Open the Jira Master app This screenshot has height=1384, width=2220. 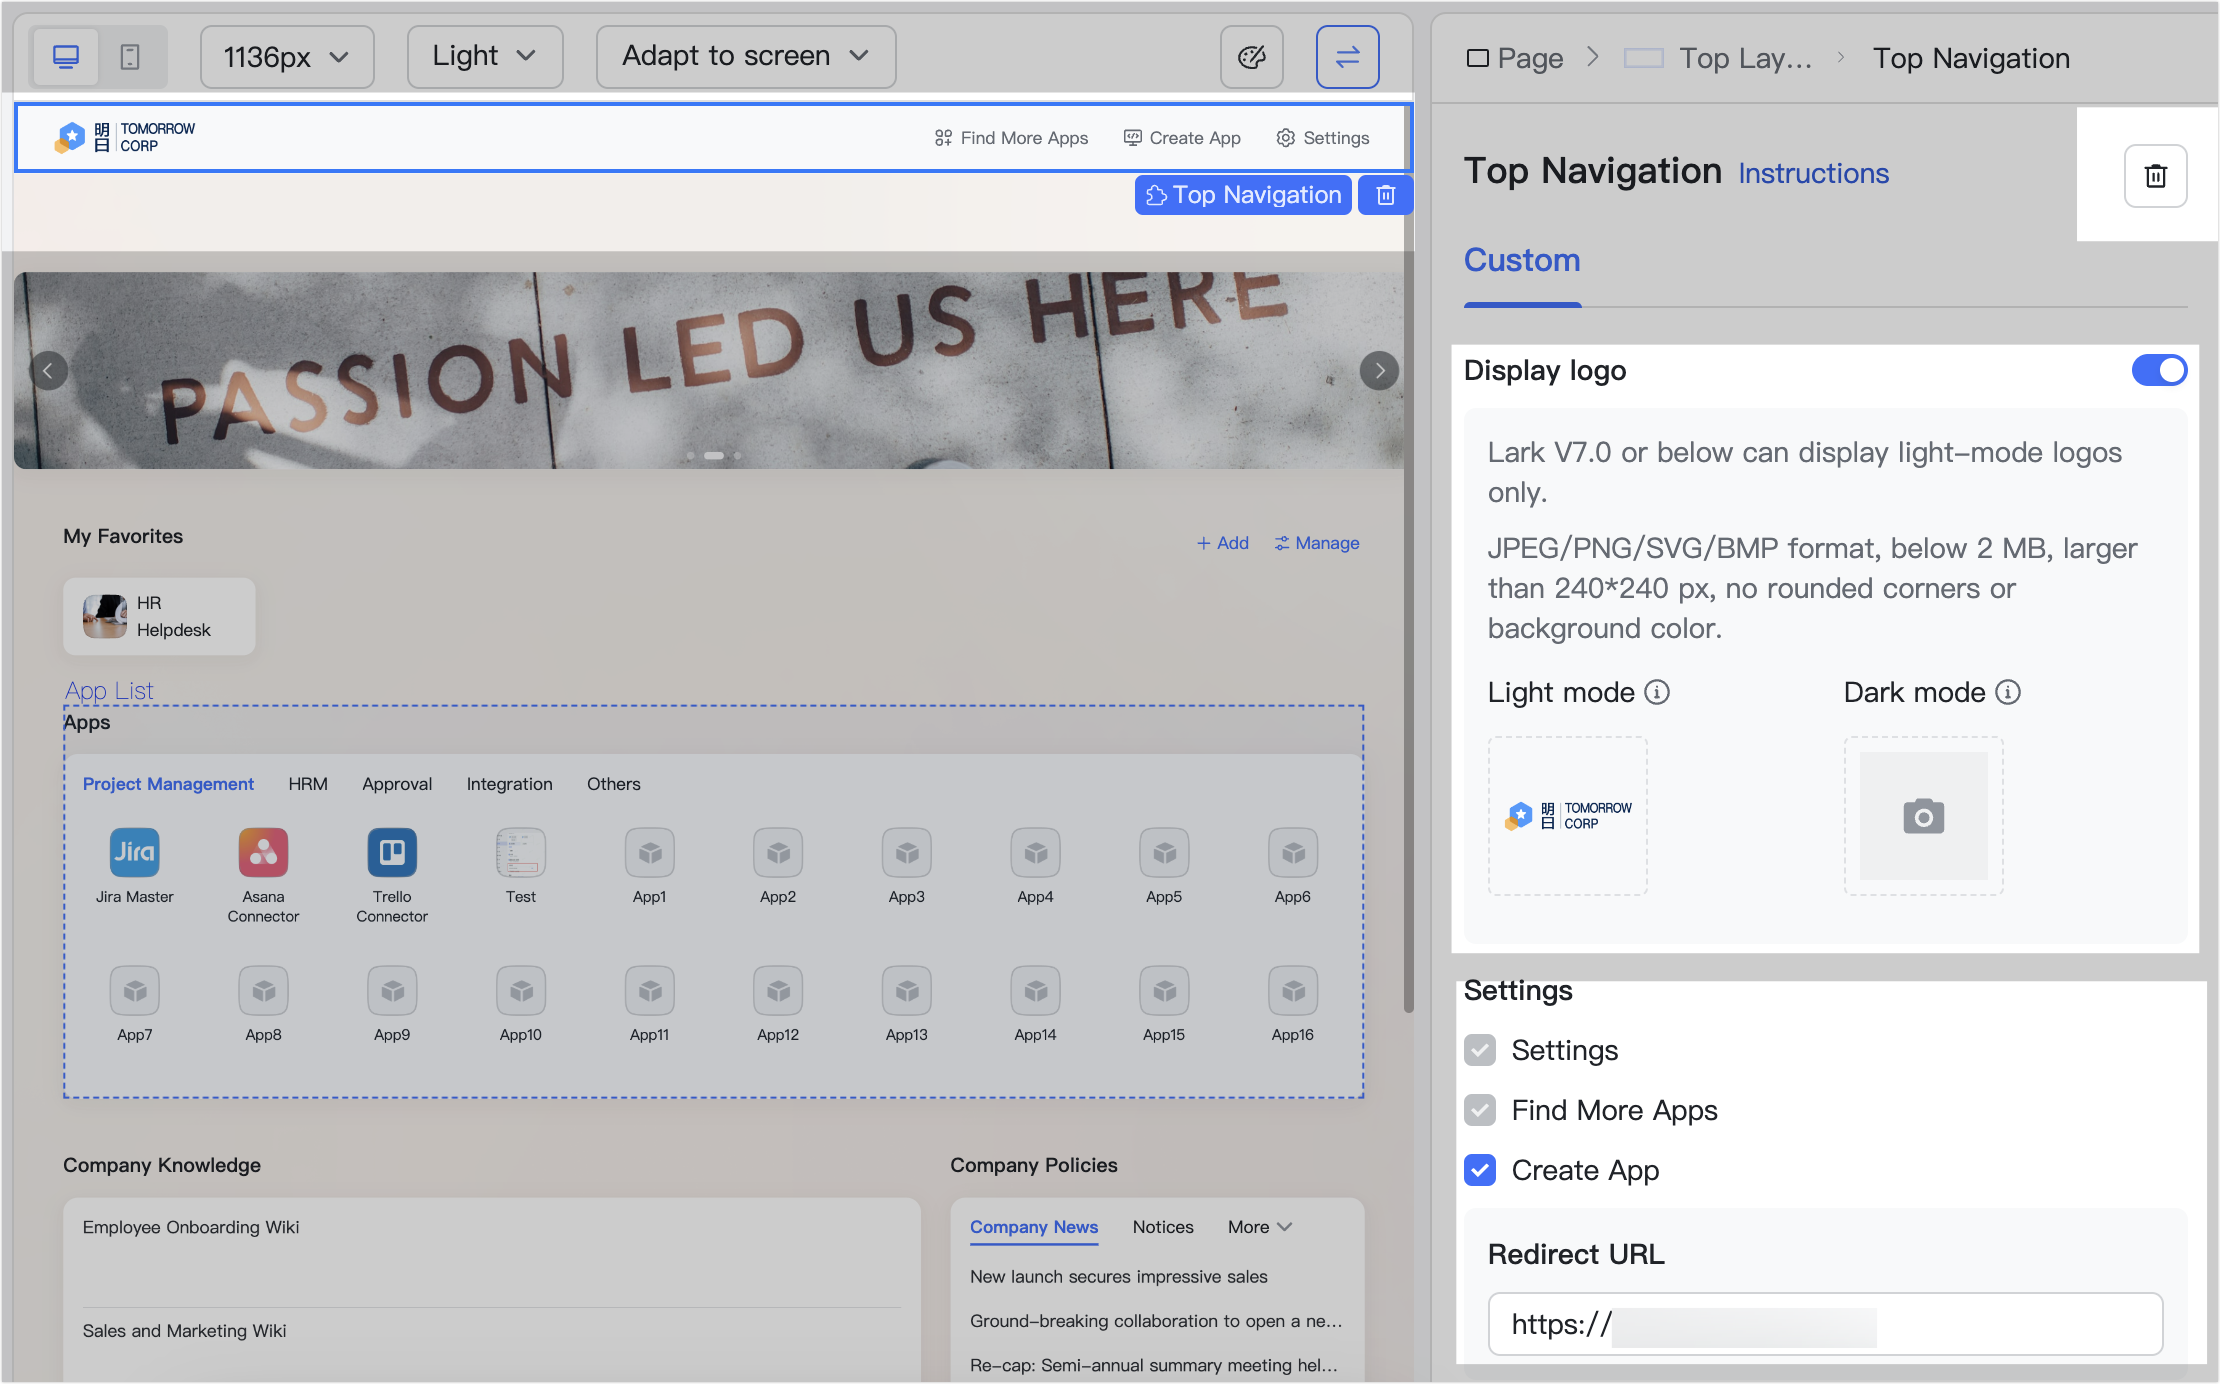(134, 852)
